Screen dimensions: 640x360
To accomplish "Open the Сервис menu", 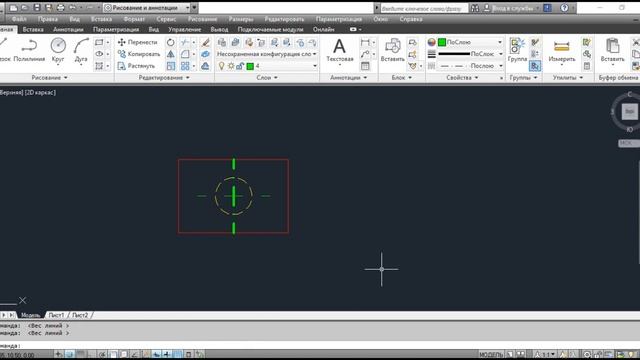I will [166, 19].
